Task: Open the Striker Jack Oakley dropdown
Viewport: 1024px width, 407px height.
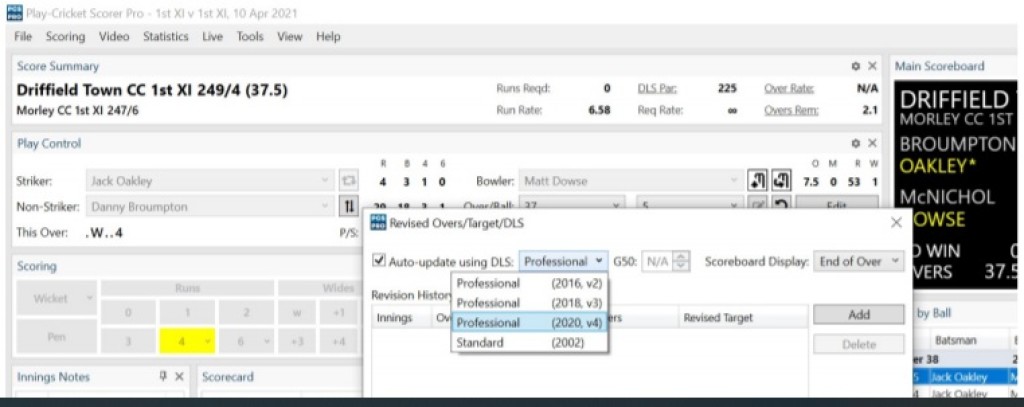Action: [x=210, y=181]
